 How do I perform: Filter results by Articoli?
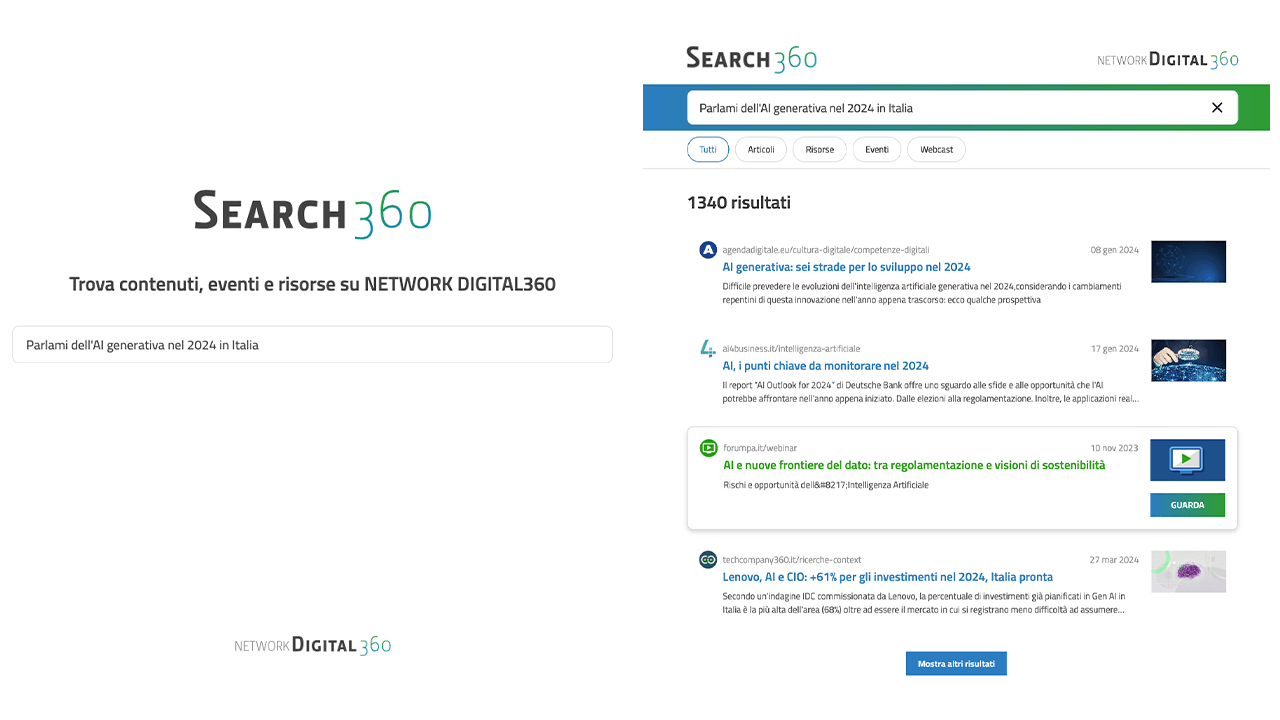point(761,150)
